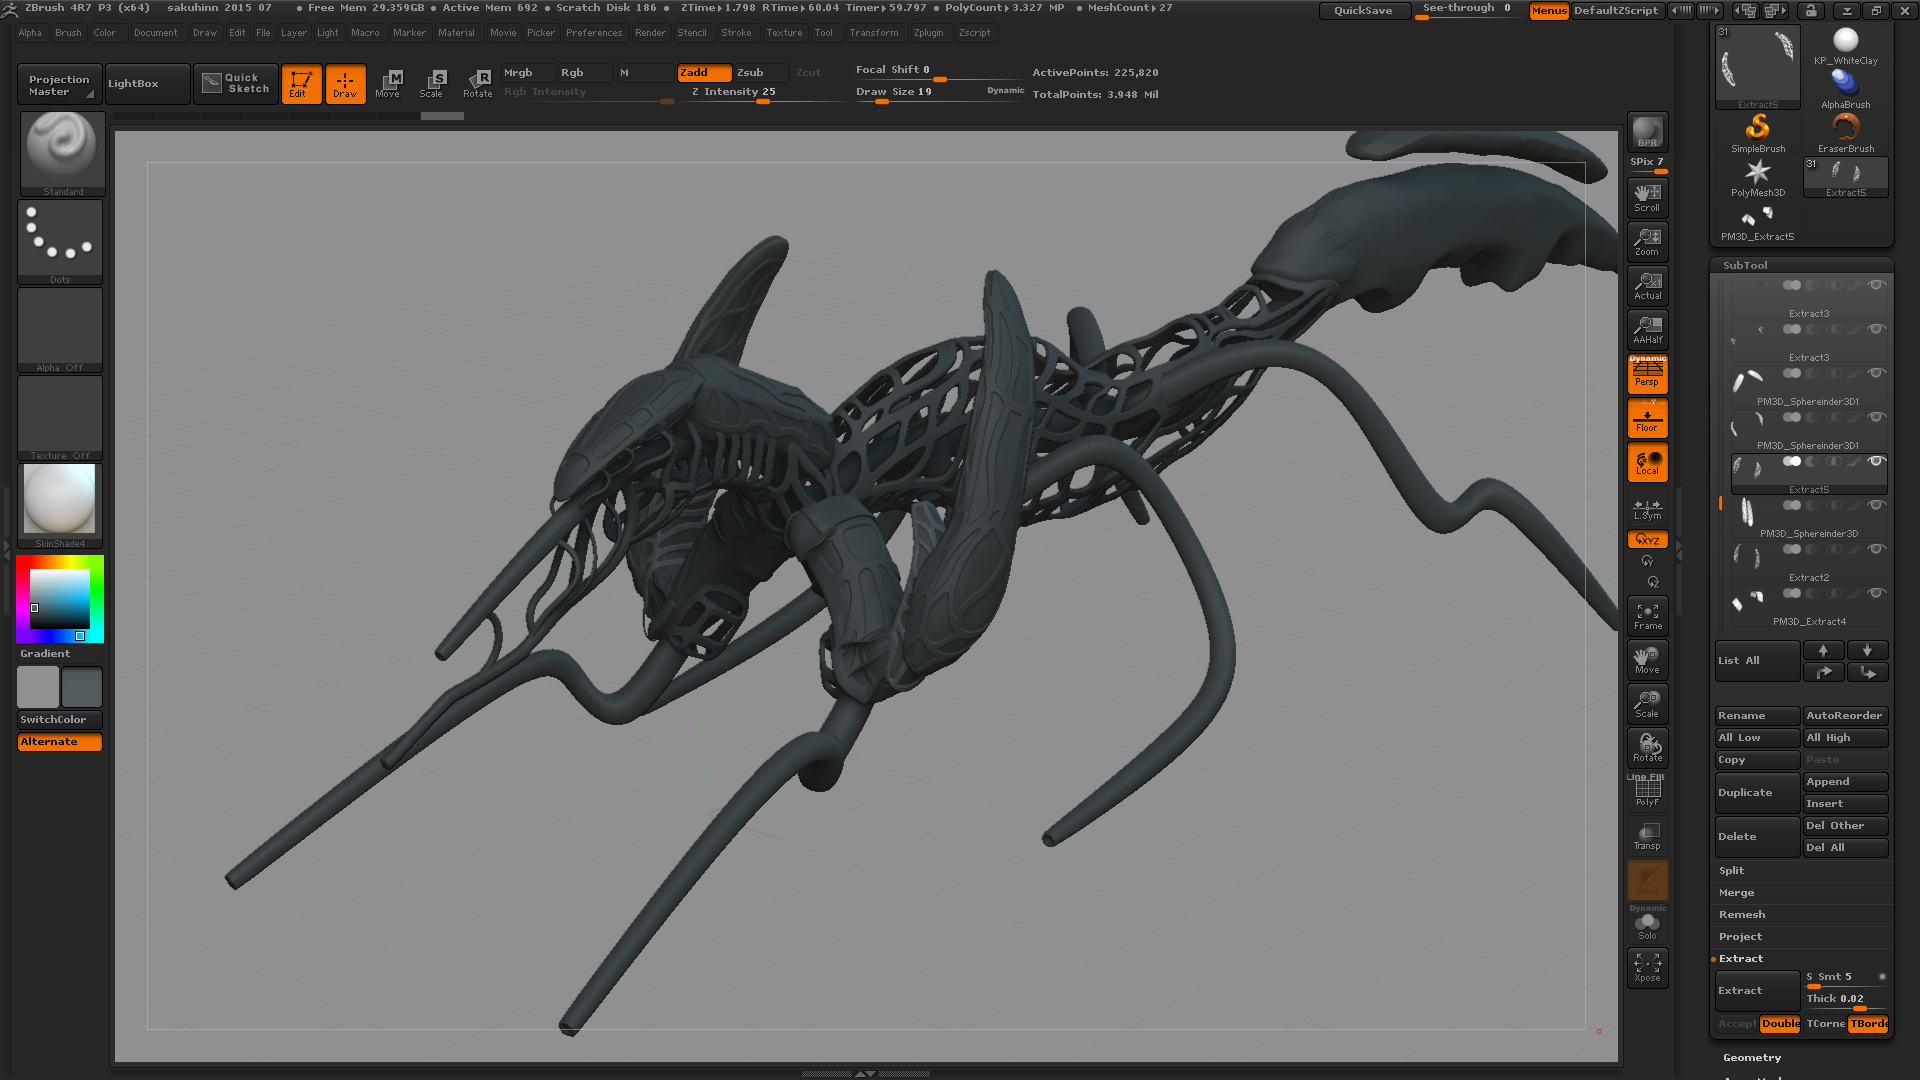Toggle L.Sym local symmetry
Screen dimensions: 1920x1080
(x=1647, y=509)
